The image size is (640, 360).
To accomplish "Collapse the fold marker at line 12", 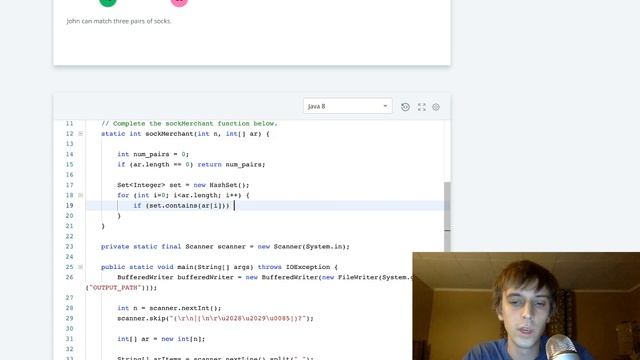I will 80,134.
